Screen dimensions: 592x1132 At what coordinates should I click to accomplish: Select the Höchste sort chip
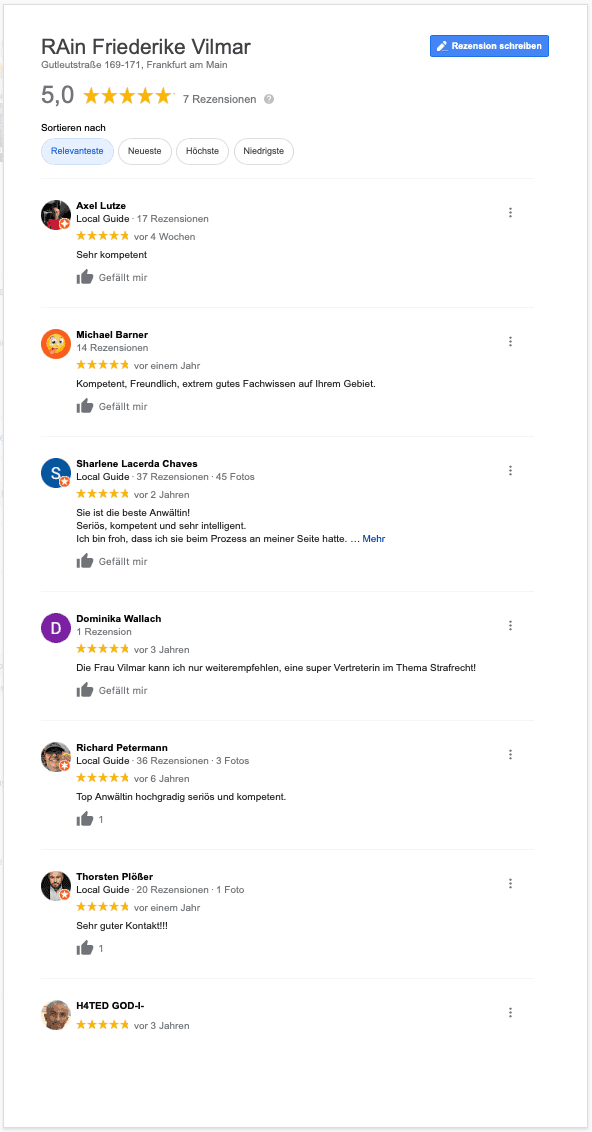click(202, 152)
